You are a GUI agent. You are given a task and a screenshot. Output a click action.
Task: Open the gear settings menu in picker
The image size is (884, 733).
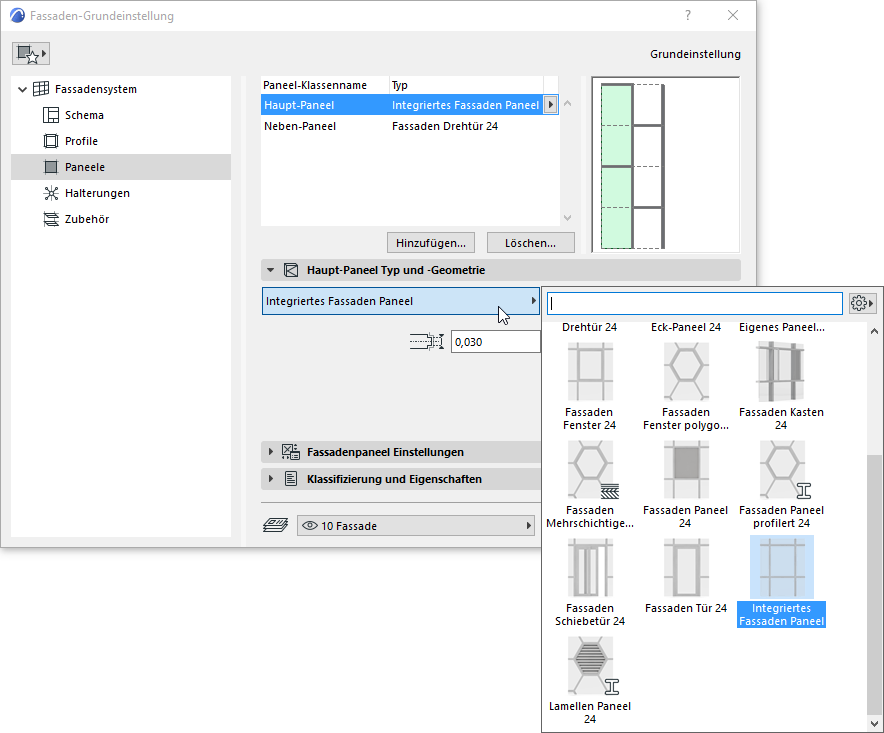coord(862,303)
